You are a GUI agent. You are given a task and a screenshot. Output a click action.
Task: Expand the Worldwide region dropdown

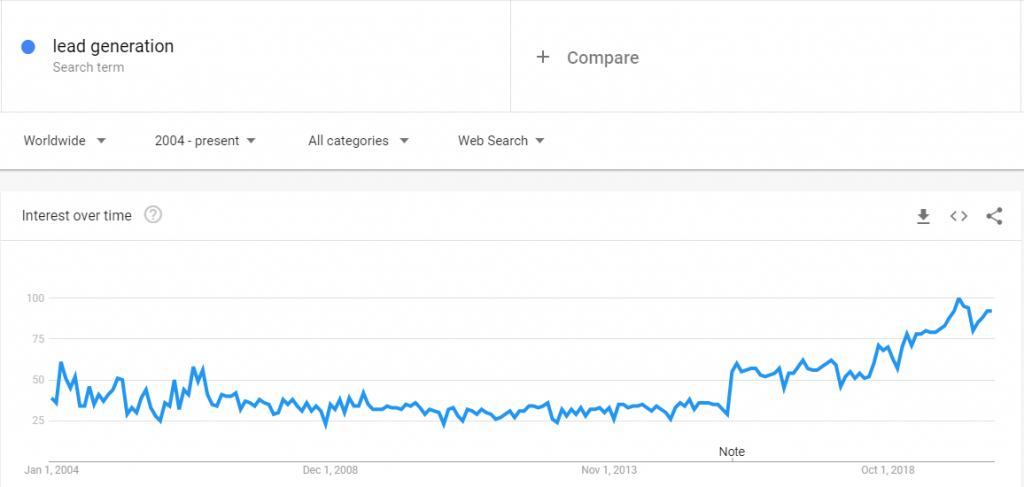[65, 140]
